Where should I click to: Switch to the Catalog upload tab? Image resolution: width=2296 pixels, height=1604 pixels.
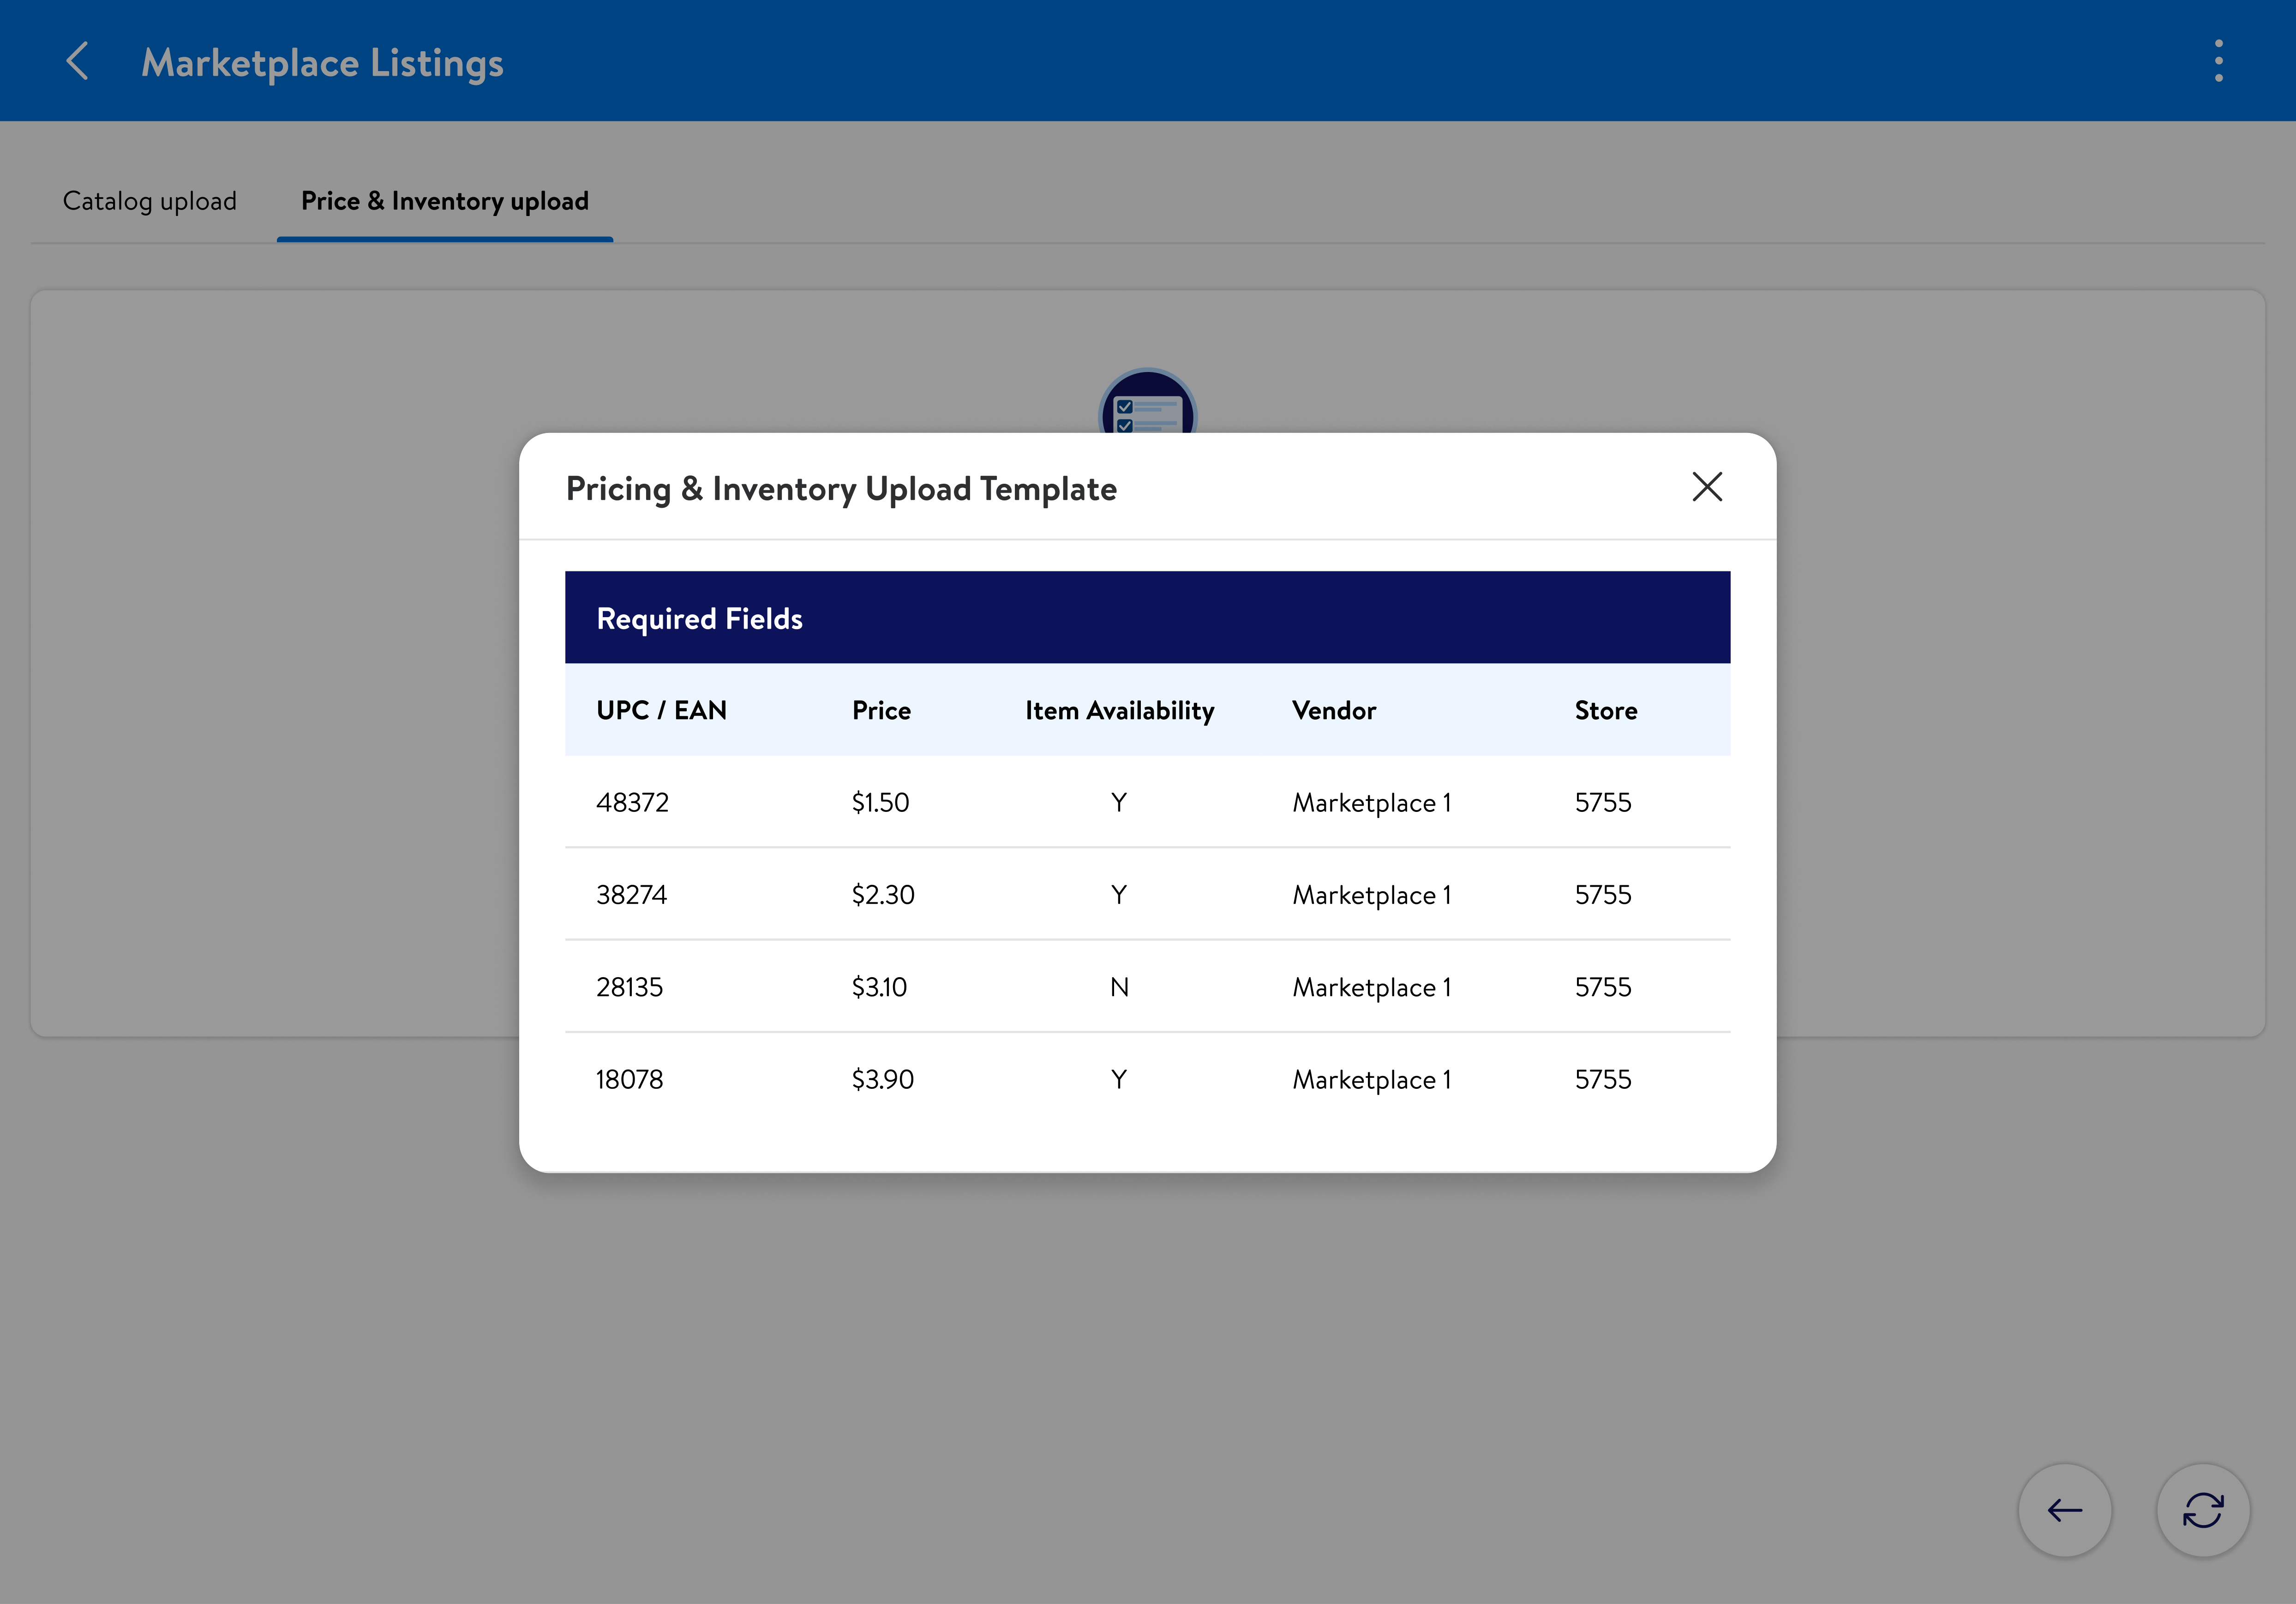(150, 201)
